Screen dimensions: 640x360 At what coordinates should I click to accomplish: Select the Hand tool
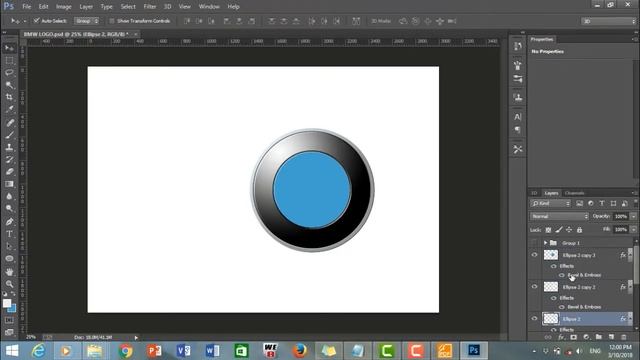(9, 271)
